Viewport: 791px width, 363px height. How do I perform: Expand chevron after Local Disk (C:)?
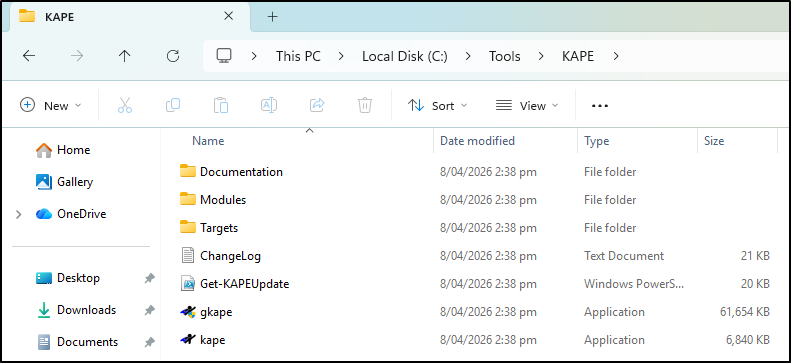pyautogui.click(x=469, y=56)
